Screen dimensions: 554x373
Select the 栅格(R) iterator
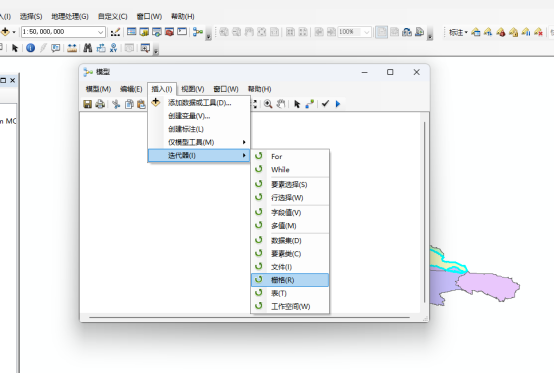point(290,280)
